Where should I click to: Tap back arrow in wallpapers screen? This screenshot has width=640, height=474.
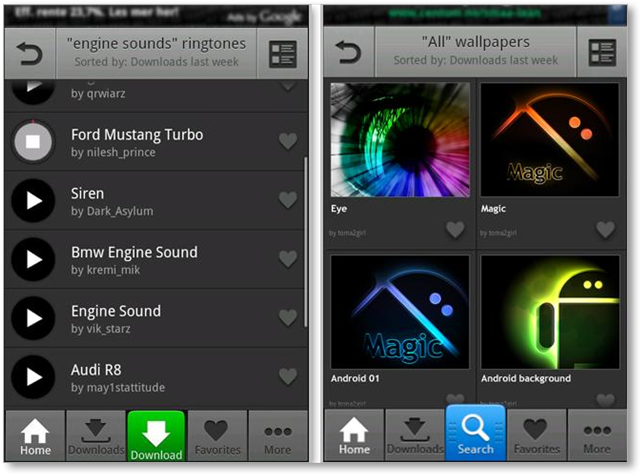pyautogui.click(x=348, y=52)
